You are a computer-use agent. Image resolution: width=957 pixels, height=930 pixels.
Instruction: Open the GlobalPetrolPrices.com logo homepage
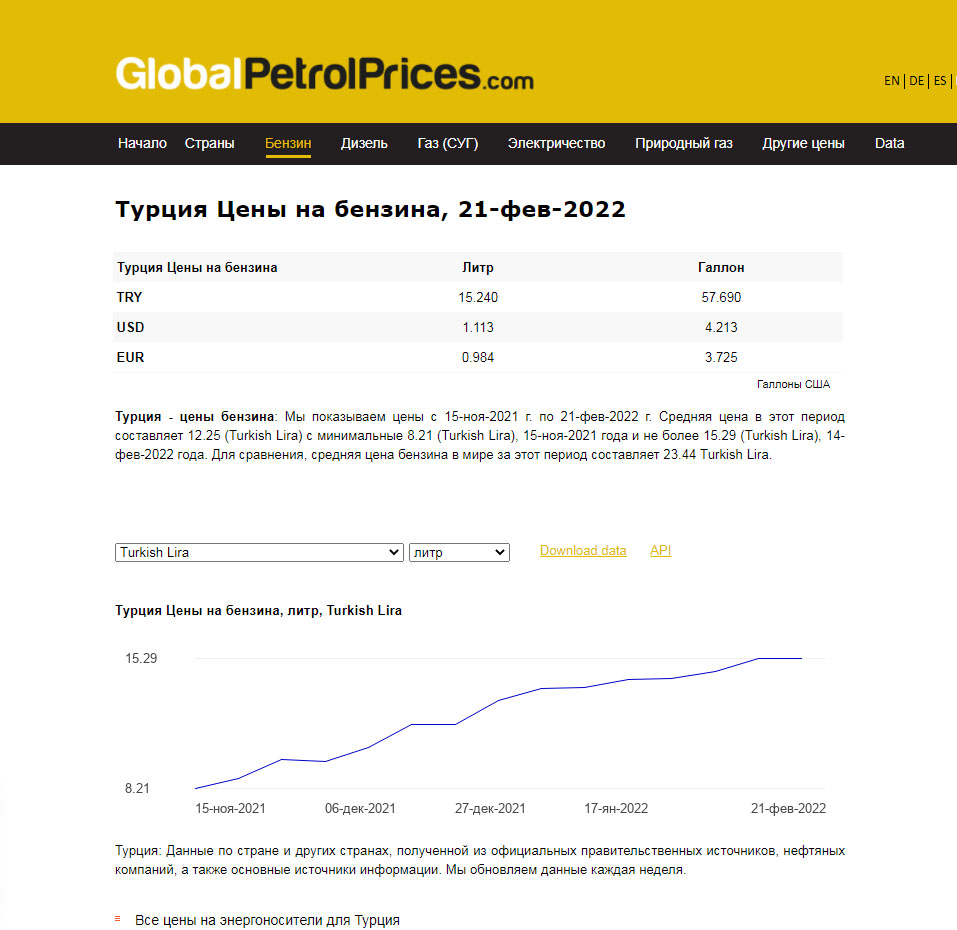325,74
